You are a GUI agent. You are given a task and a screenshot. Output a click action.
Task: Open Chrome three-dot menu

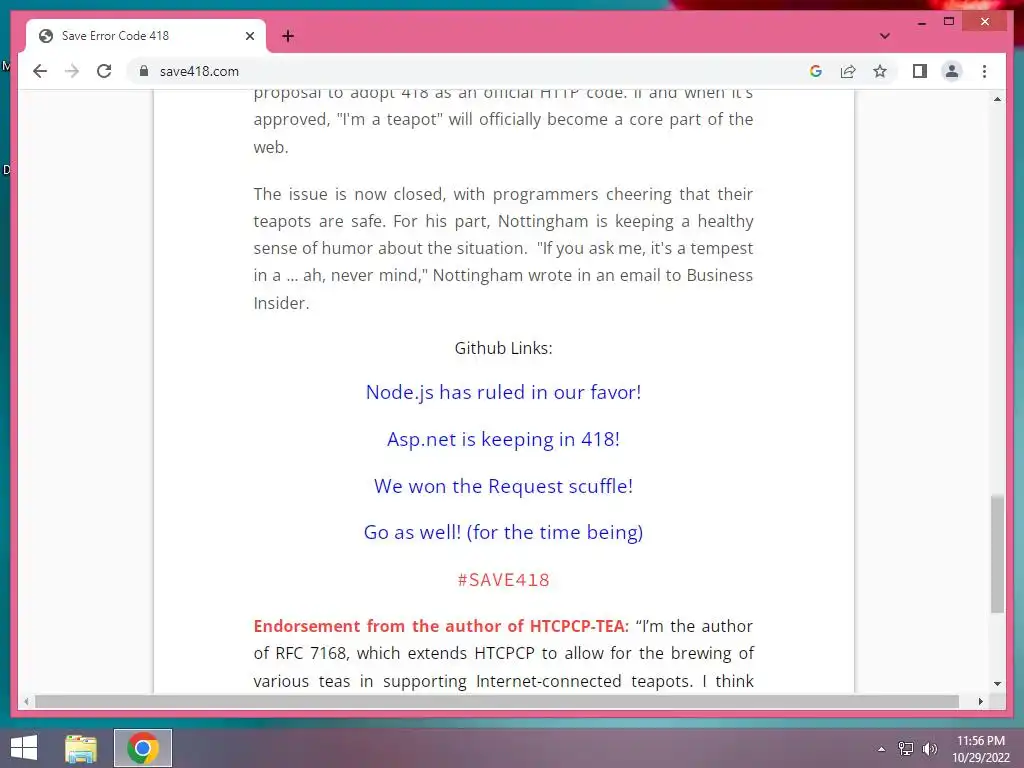pyautogui.click(x=984, y=71)
